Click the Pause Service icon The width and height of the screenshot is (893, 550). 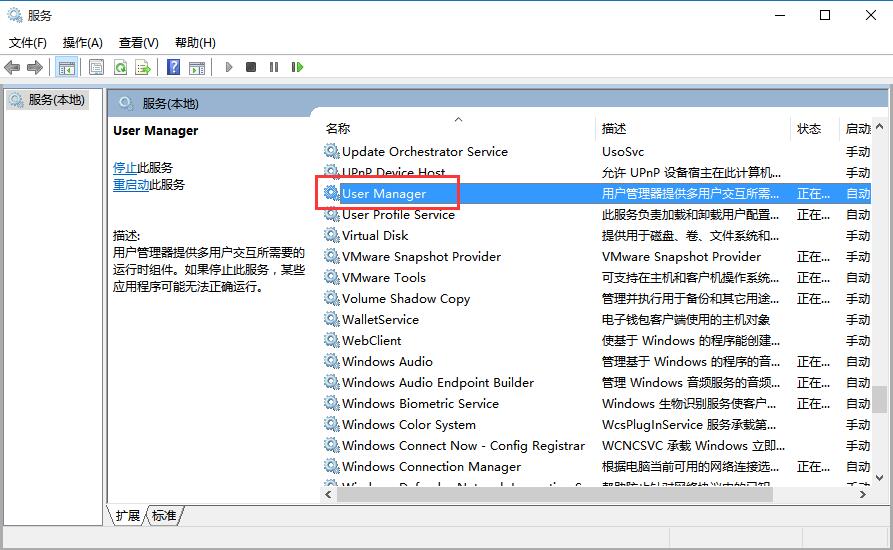point(274,67)
